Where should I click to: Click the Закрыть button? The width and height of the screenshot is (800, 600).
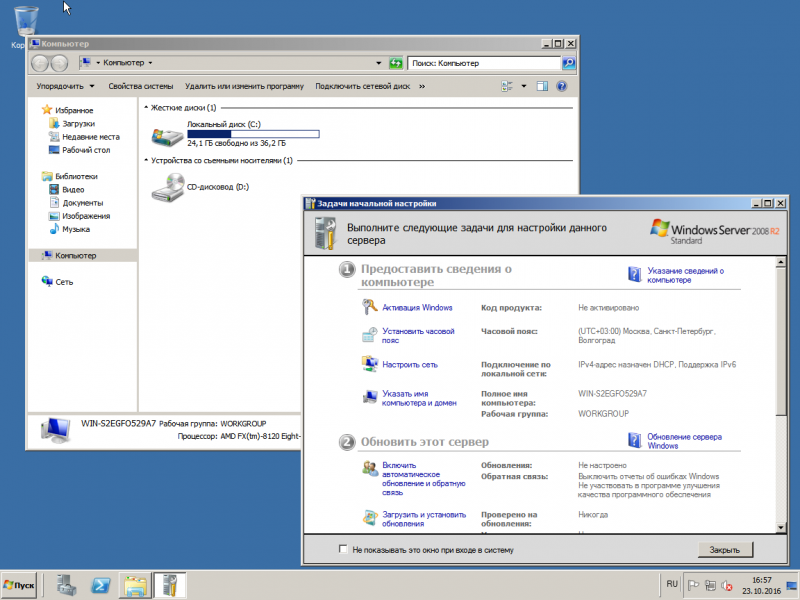point(724,549)
